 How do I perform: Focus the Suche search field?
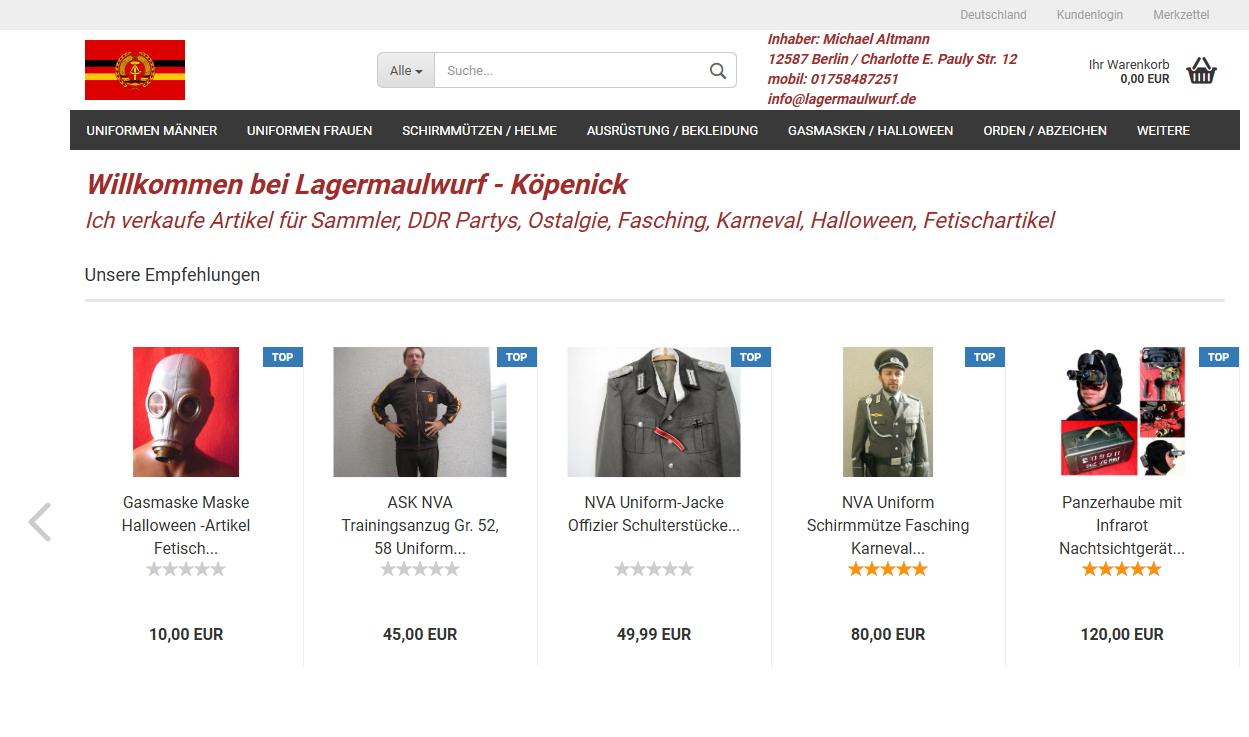click(x=570, y=71)
